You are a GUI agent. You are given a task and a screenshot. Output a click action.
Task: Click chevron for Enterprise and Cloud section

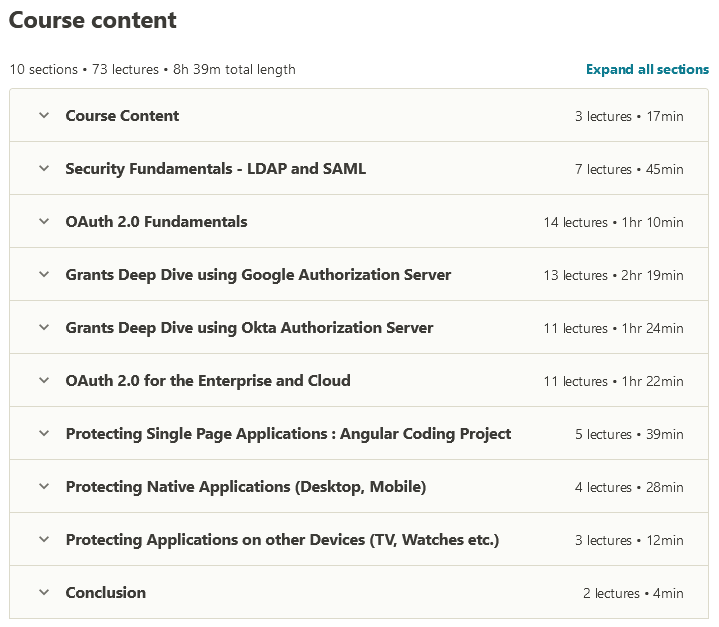click(x=44, y=381)
